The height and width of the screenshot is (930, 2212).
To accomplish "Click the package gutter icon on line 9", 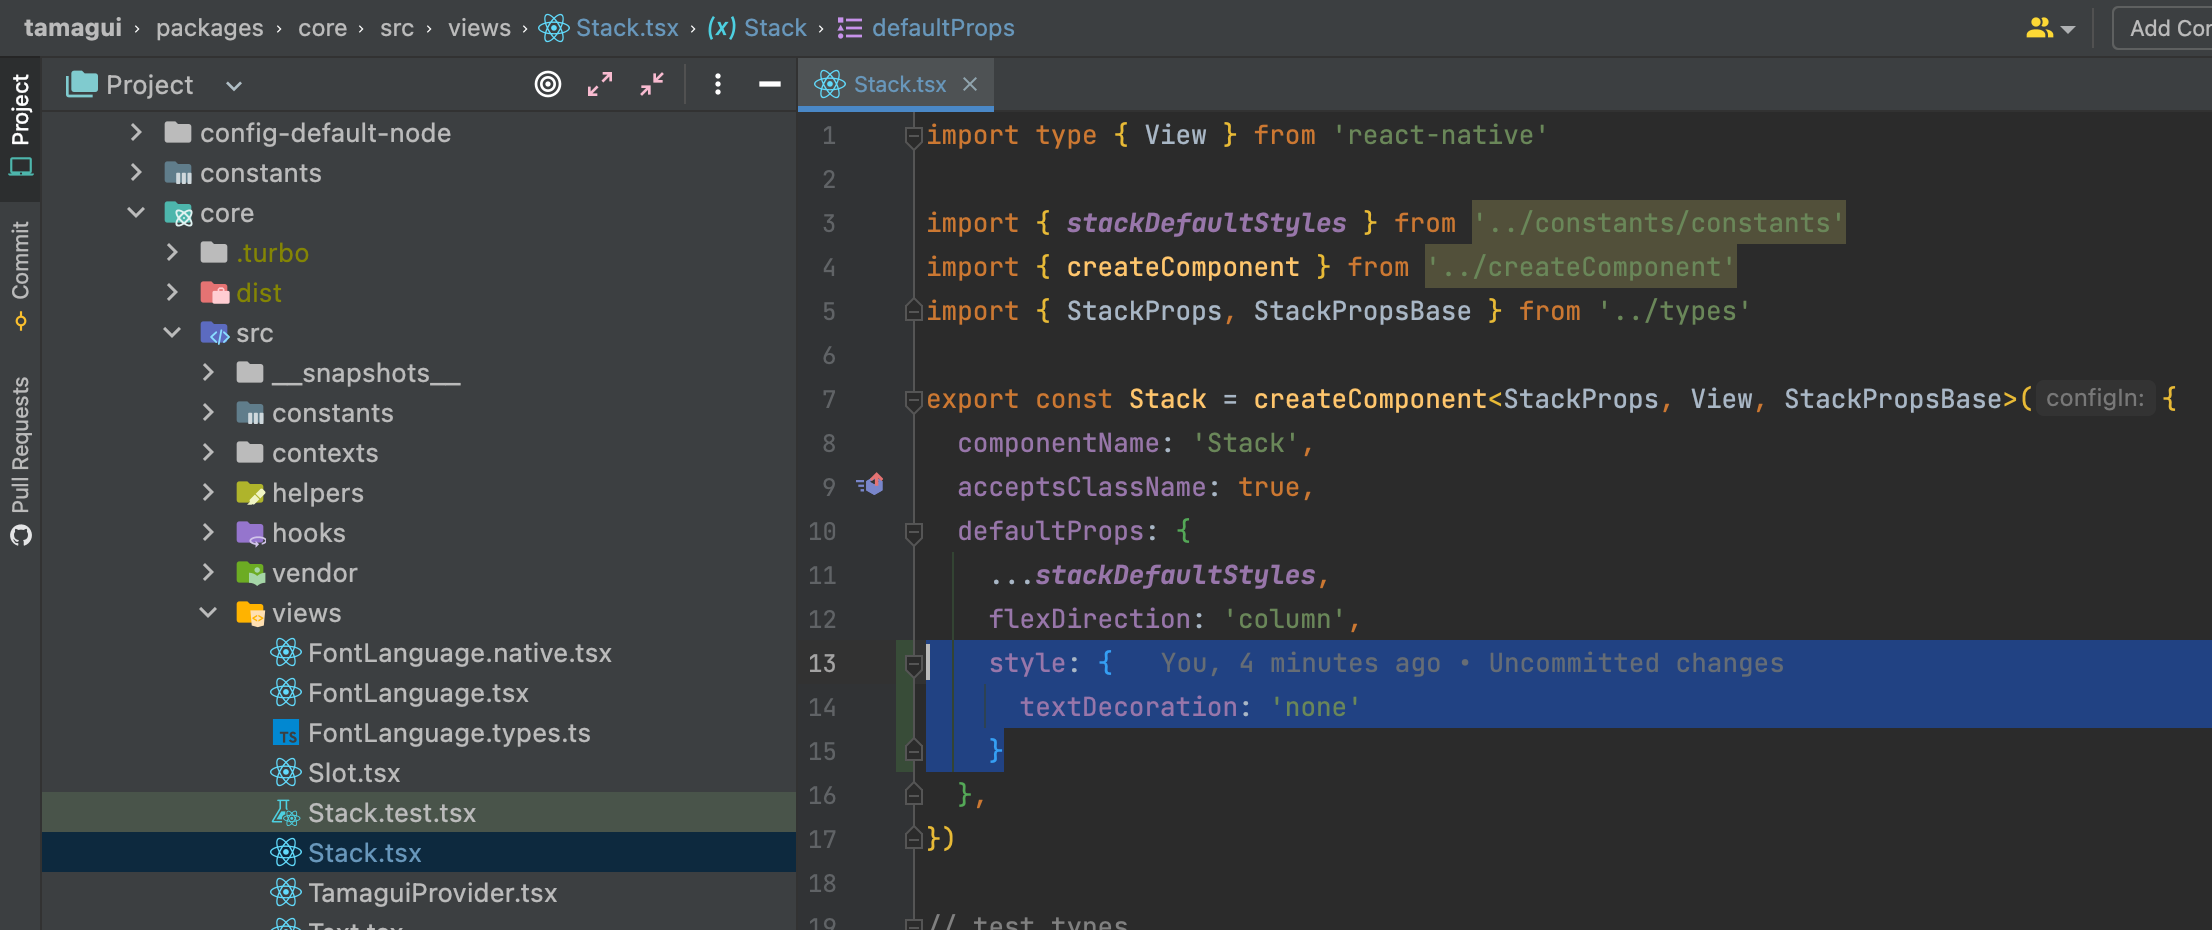I will coord(870,485).
